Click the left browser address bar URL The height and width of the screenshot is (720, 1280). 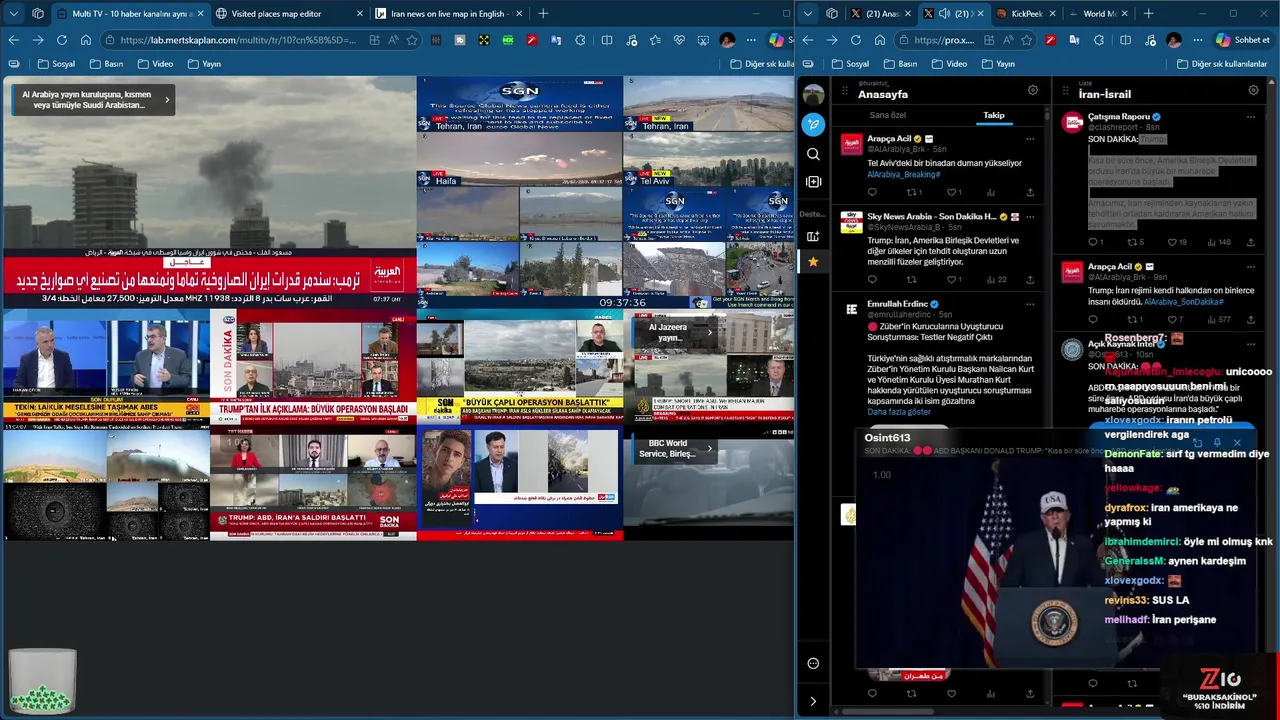pyautogui.click(x=238, y=40)
